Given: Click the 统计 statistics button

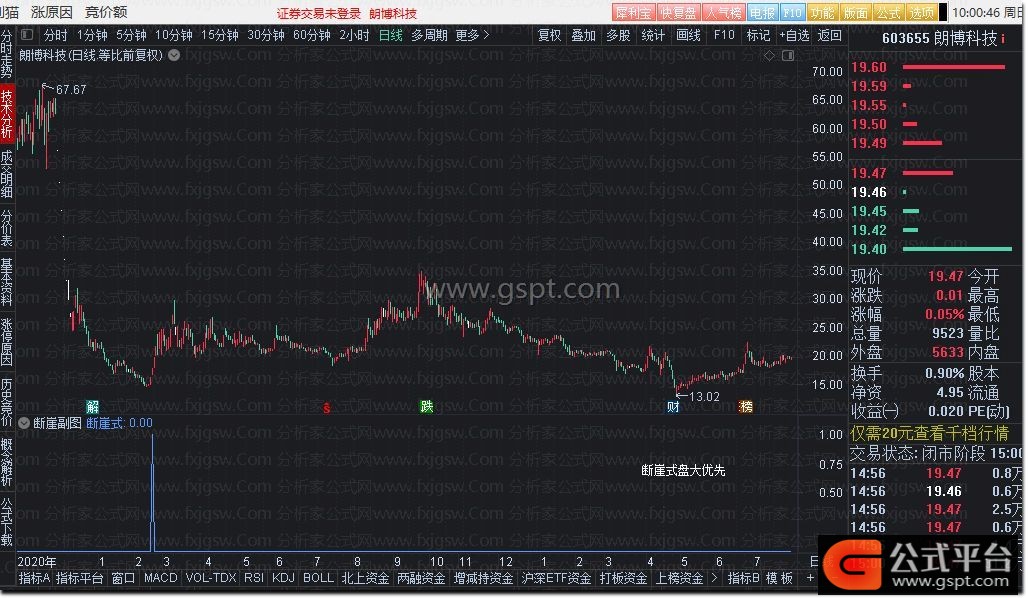Looking at the screenshot, I should (x=653, y=35).
